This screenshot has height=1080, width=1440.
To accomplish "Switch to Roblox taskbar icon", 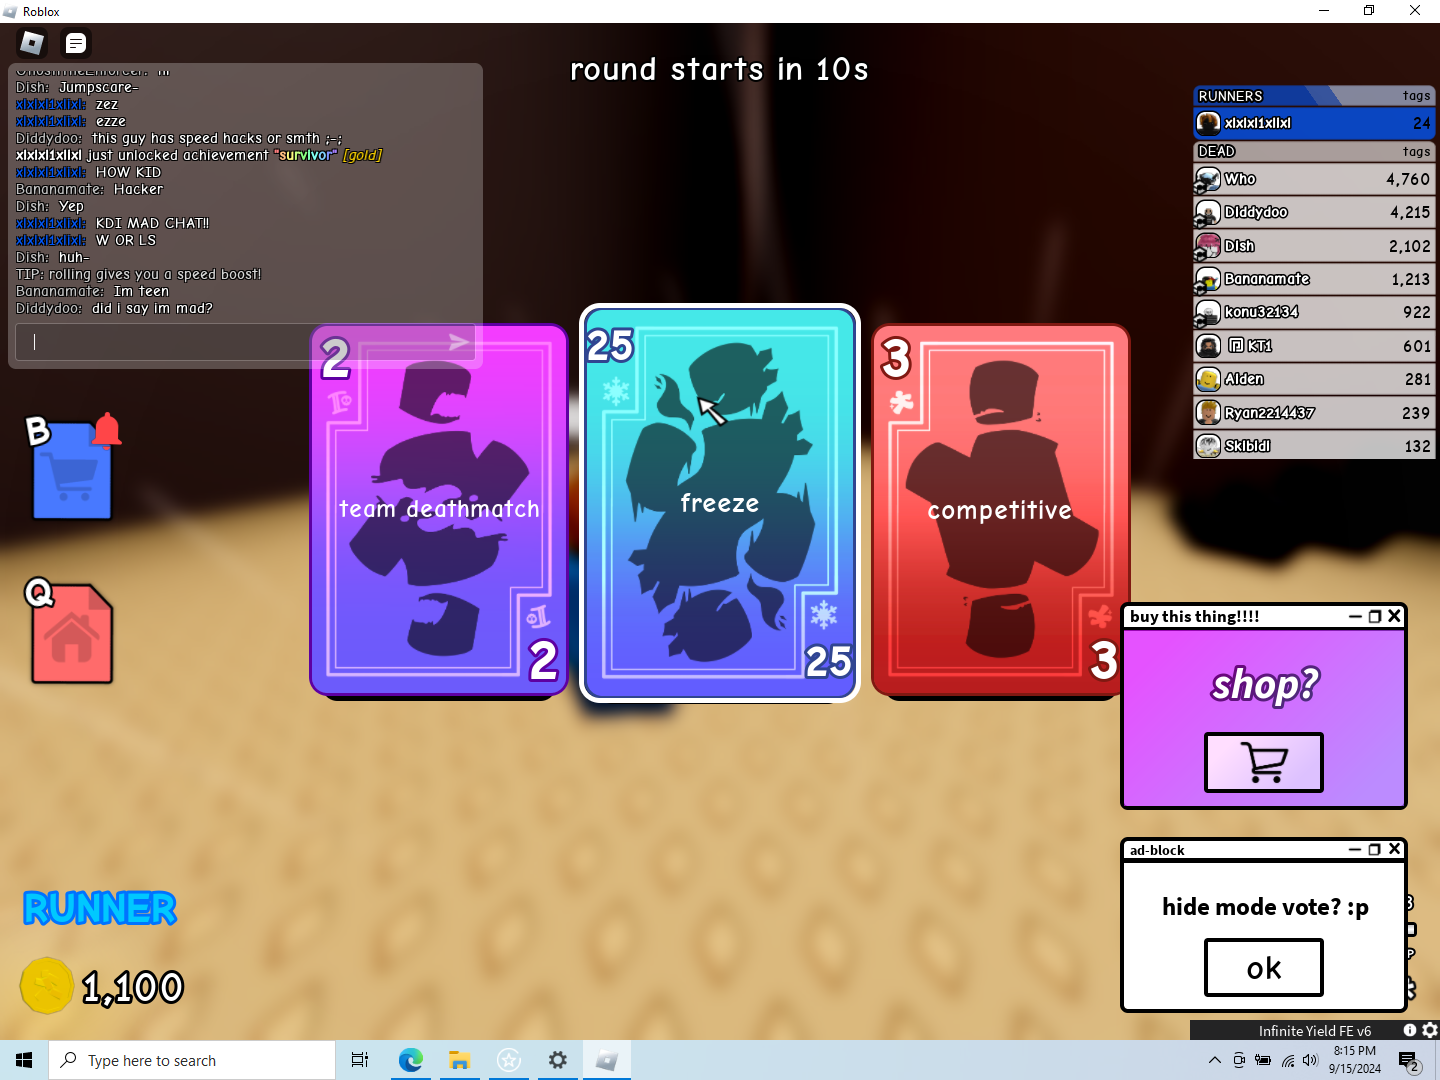I will 607,1060.
